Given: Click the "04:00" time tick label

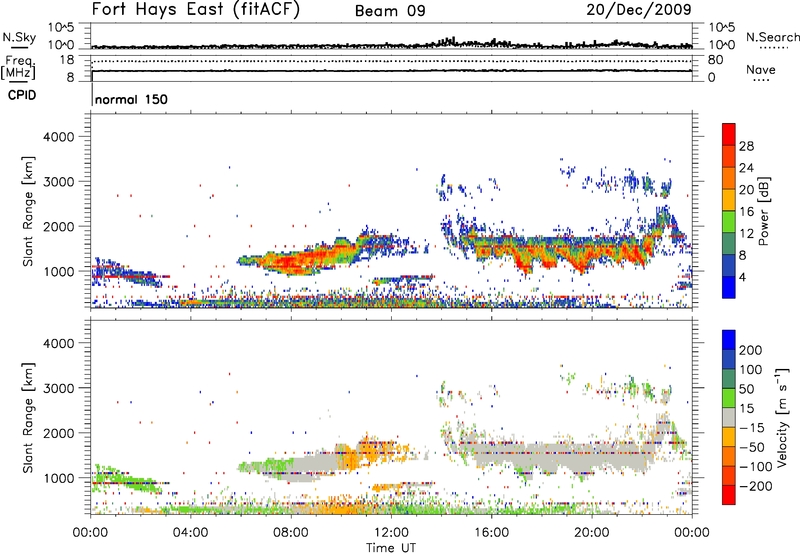Looking at the screenshot, I should 190,533.
